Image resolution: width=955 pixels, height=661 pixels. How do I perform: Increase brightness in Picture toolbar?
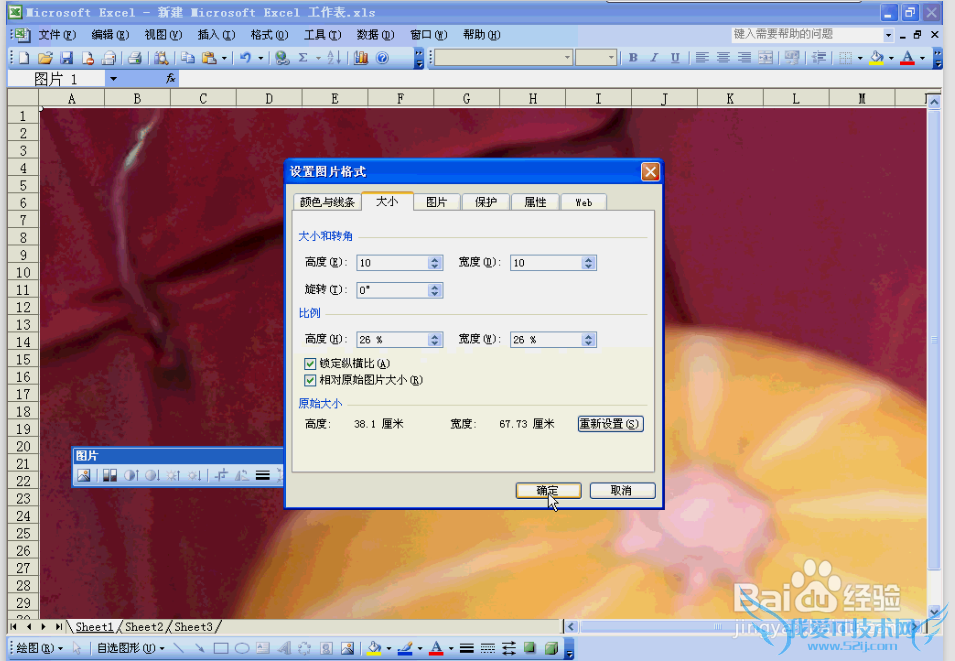174,475
